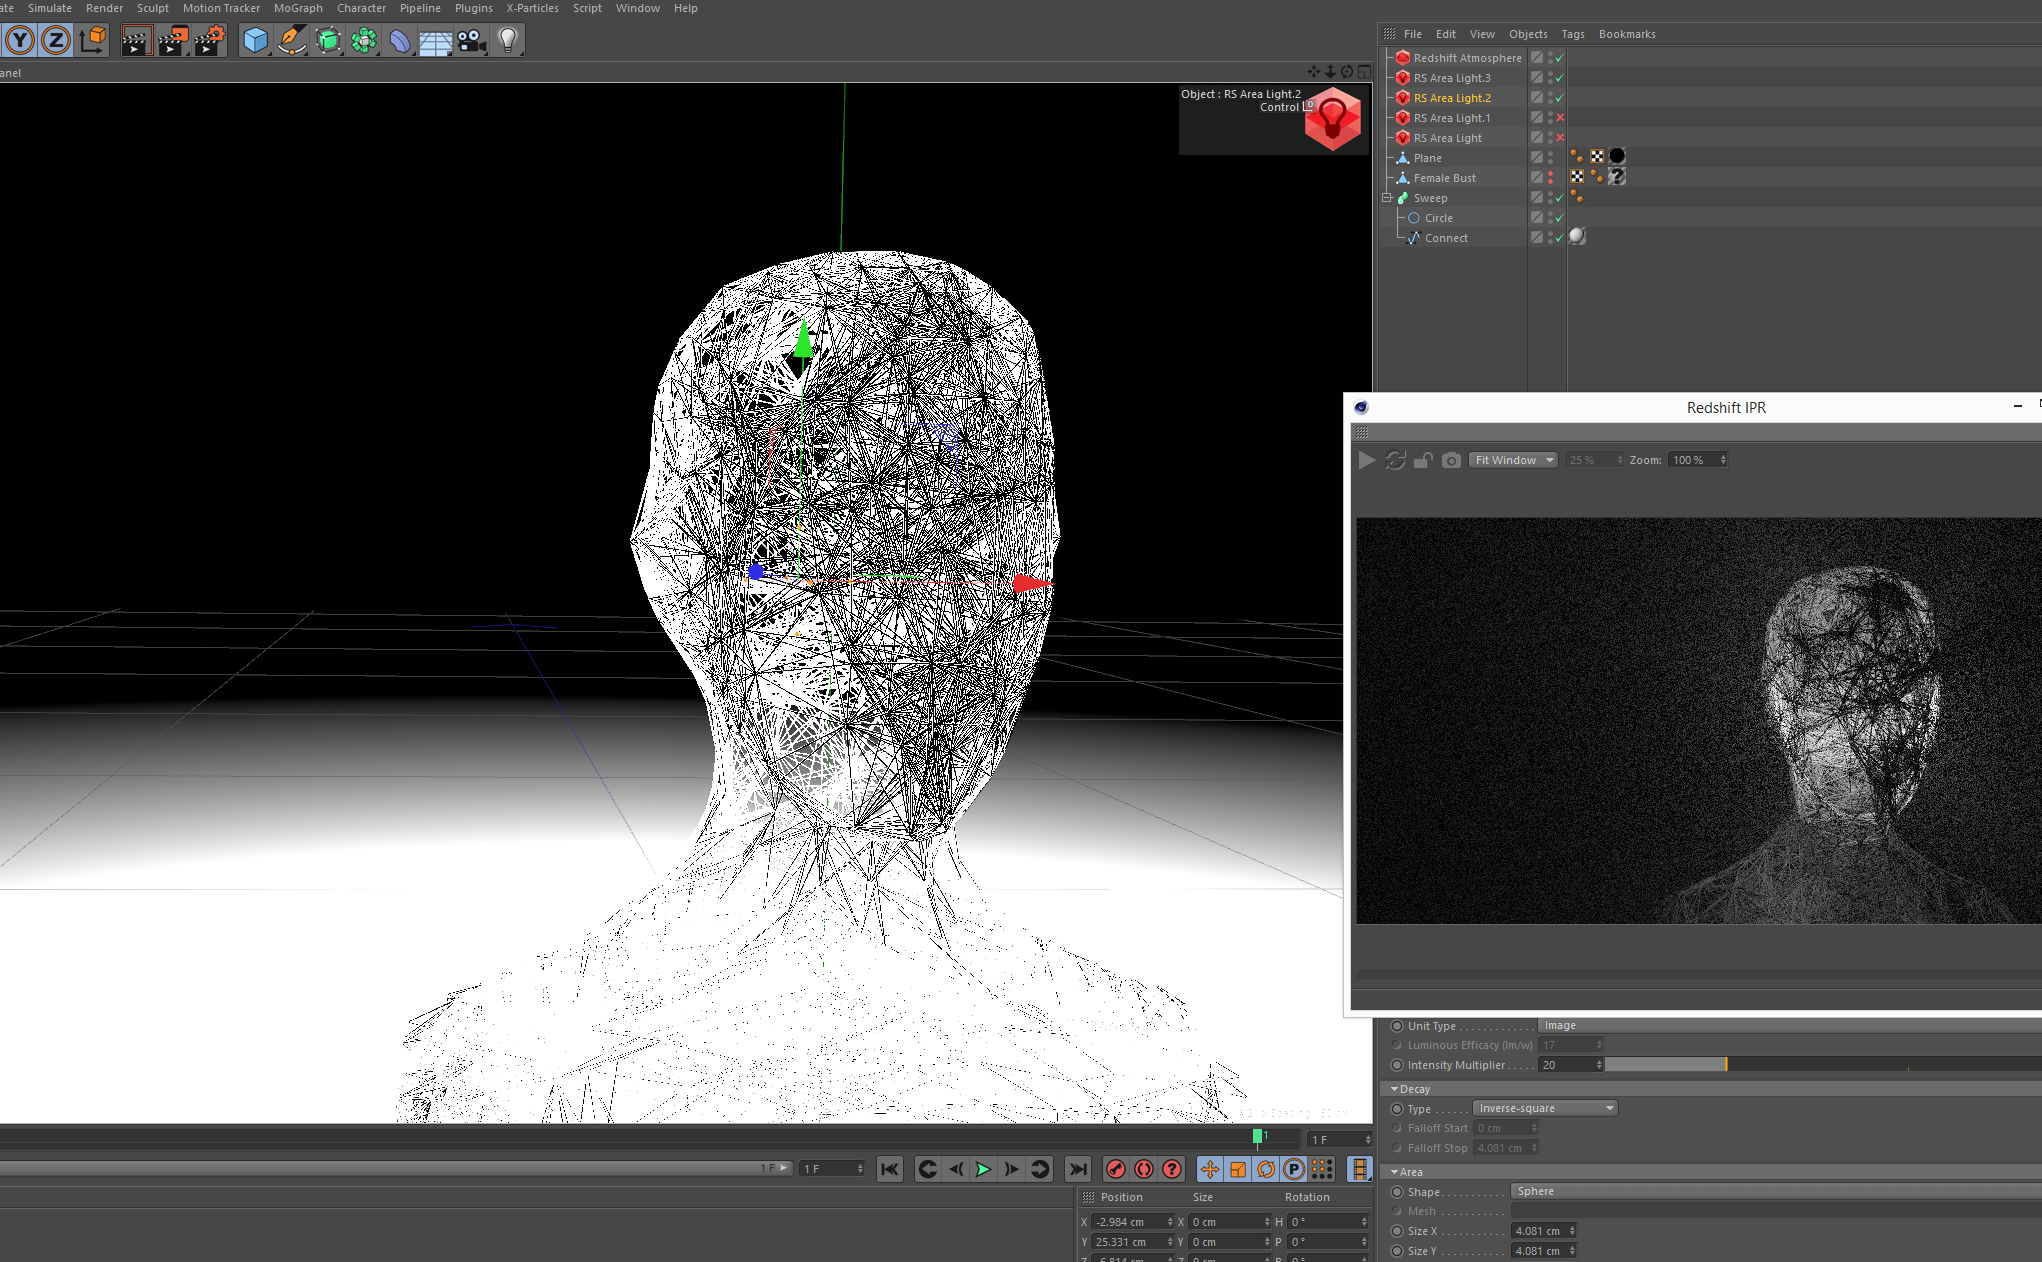Open Decay Type Inverse-square dropdown
This screenshot has width=2042, height=1262.
click(x=1545, y=1108)
